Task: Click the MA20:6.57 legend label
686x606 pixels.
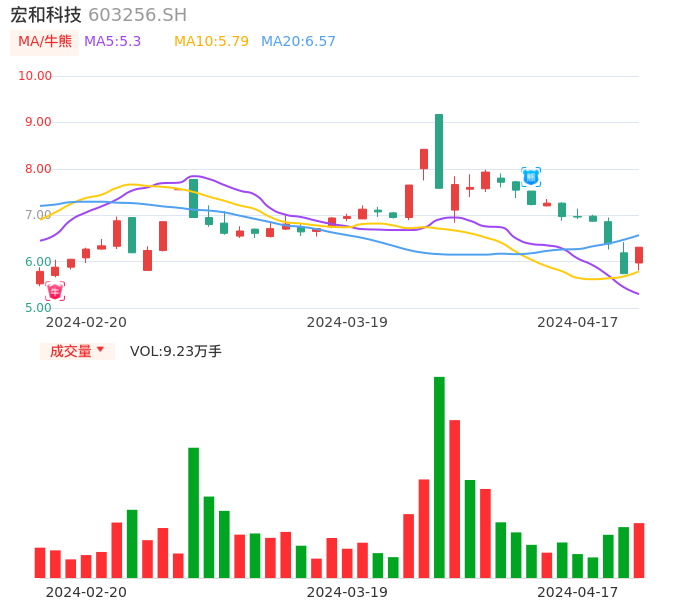Action: click(x=298, y=42)
